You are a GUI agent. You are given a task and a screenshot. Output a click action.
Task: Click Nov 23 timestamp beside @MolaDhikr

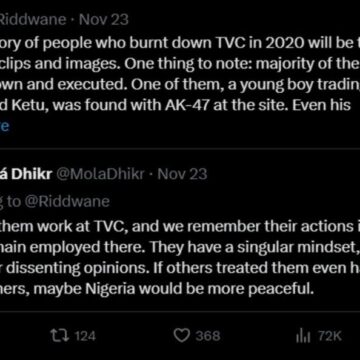(x=182, y=174)
